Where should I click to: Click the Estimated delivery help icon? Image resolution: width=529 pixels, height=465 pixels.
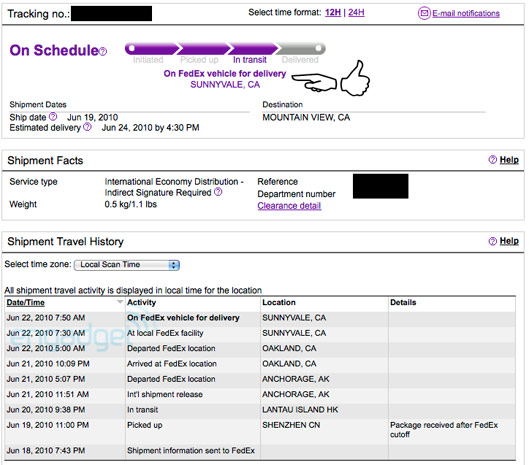(87, 127)
